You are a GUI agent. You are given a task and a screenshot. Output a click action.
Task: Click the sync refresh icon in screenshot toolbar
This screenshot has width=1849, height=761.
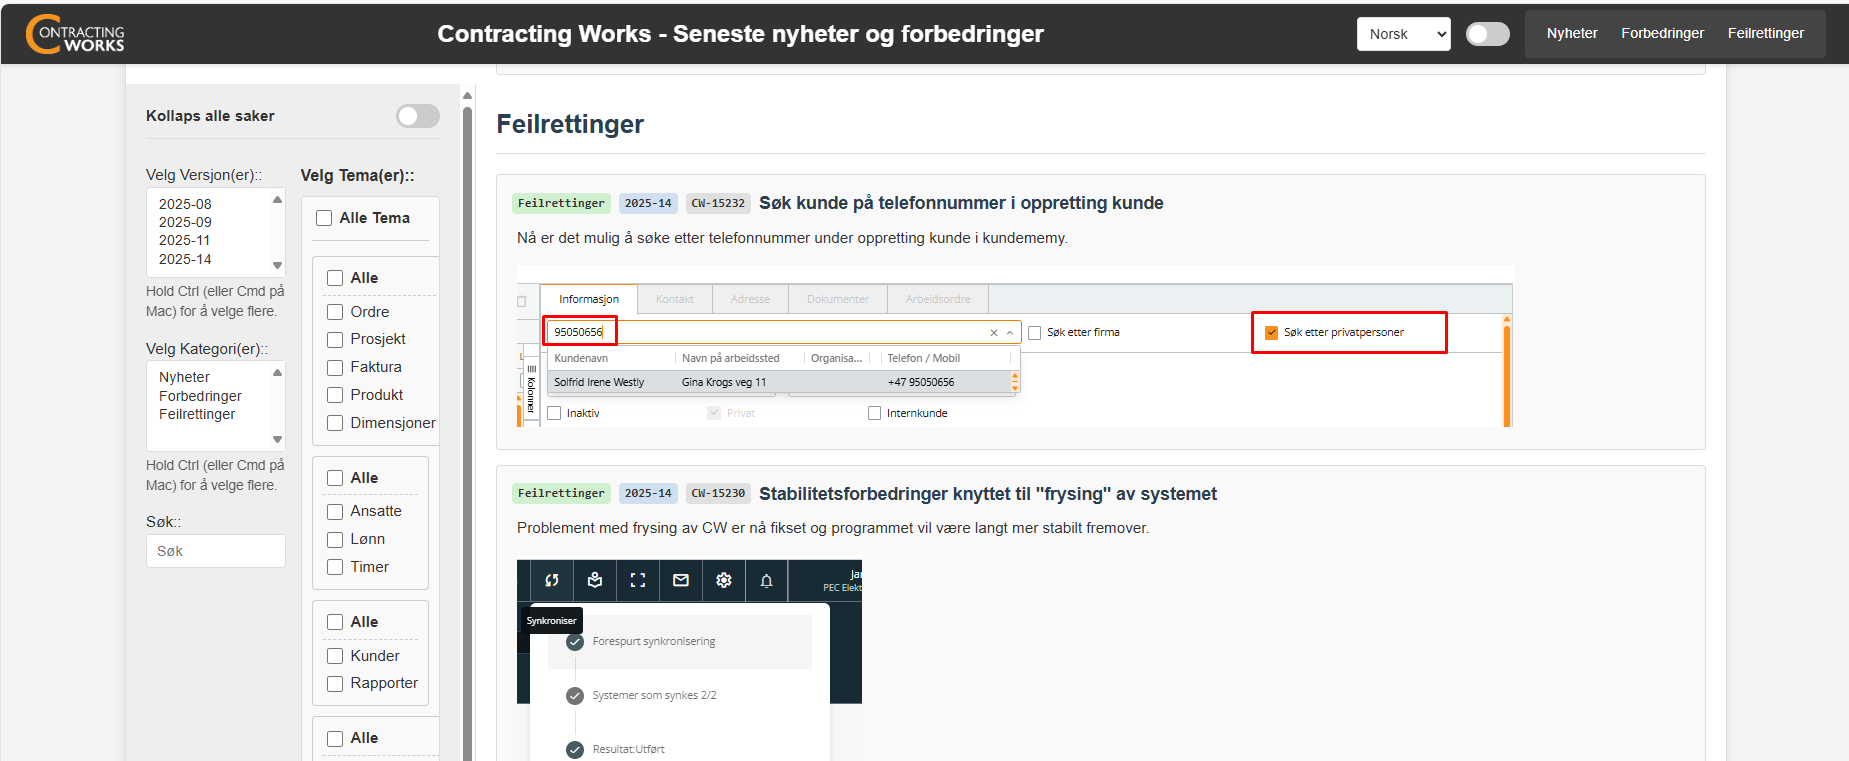click(x=551, y=580)
